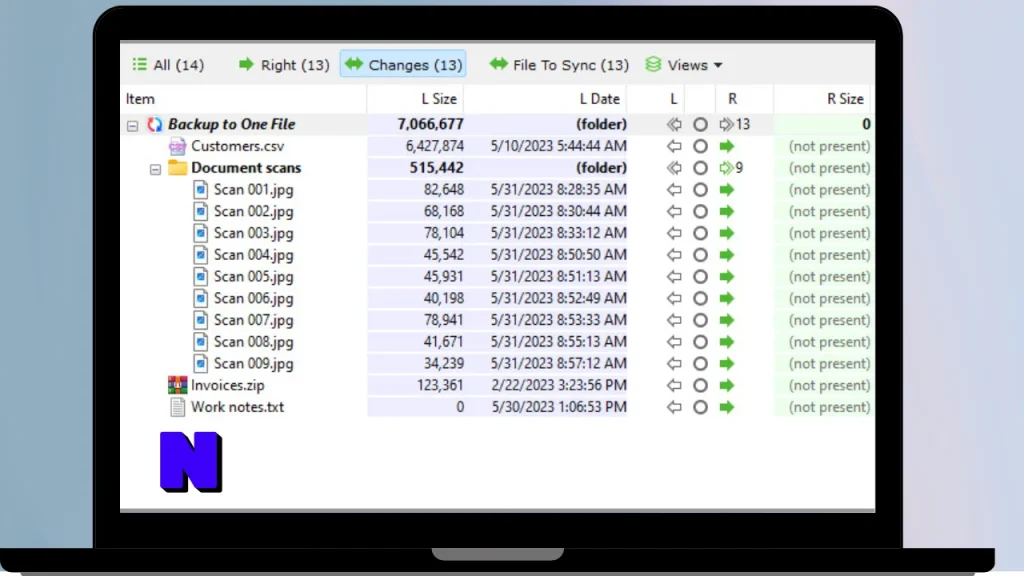Image resolution: width=1024 pixels, height=576 pixels.
Task: Select the Invoices.zip file name
Action: click(228, 385)
